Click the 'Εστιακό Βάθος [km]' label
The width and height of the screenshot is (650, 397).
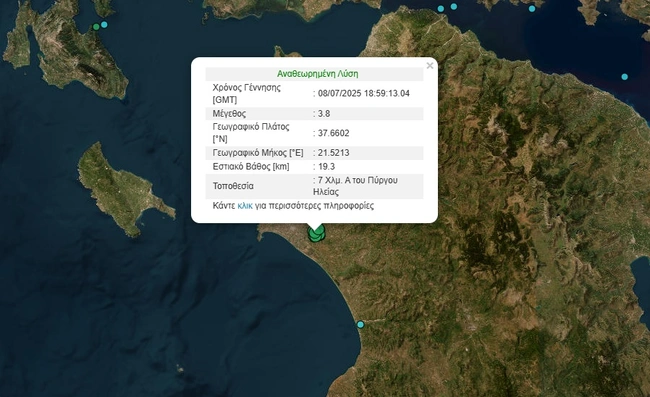pyautogui.click(x=251, y=167)
